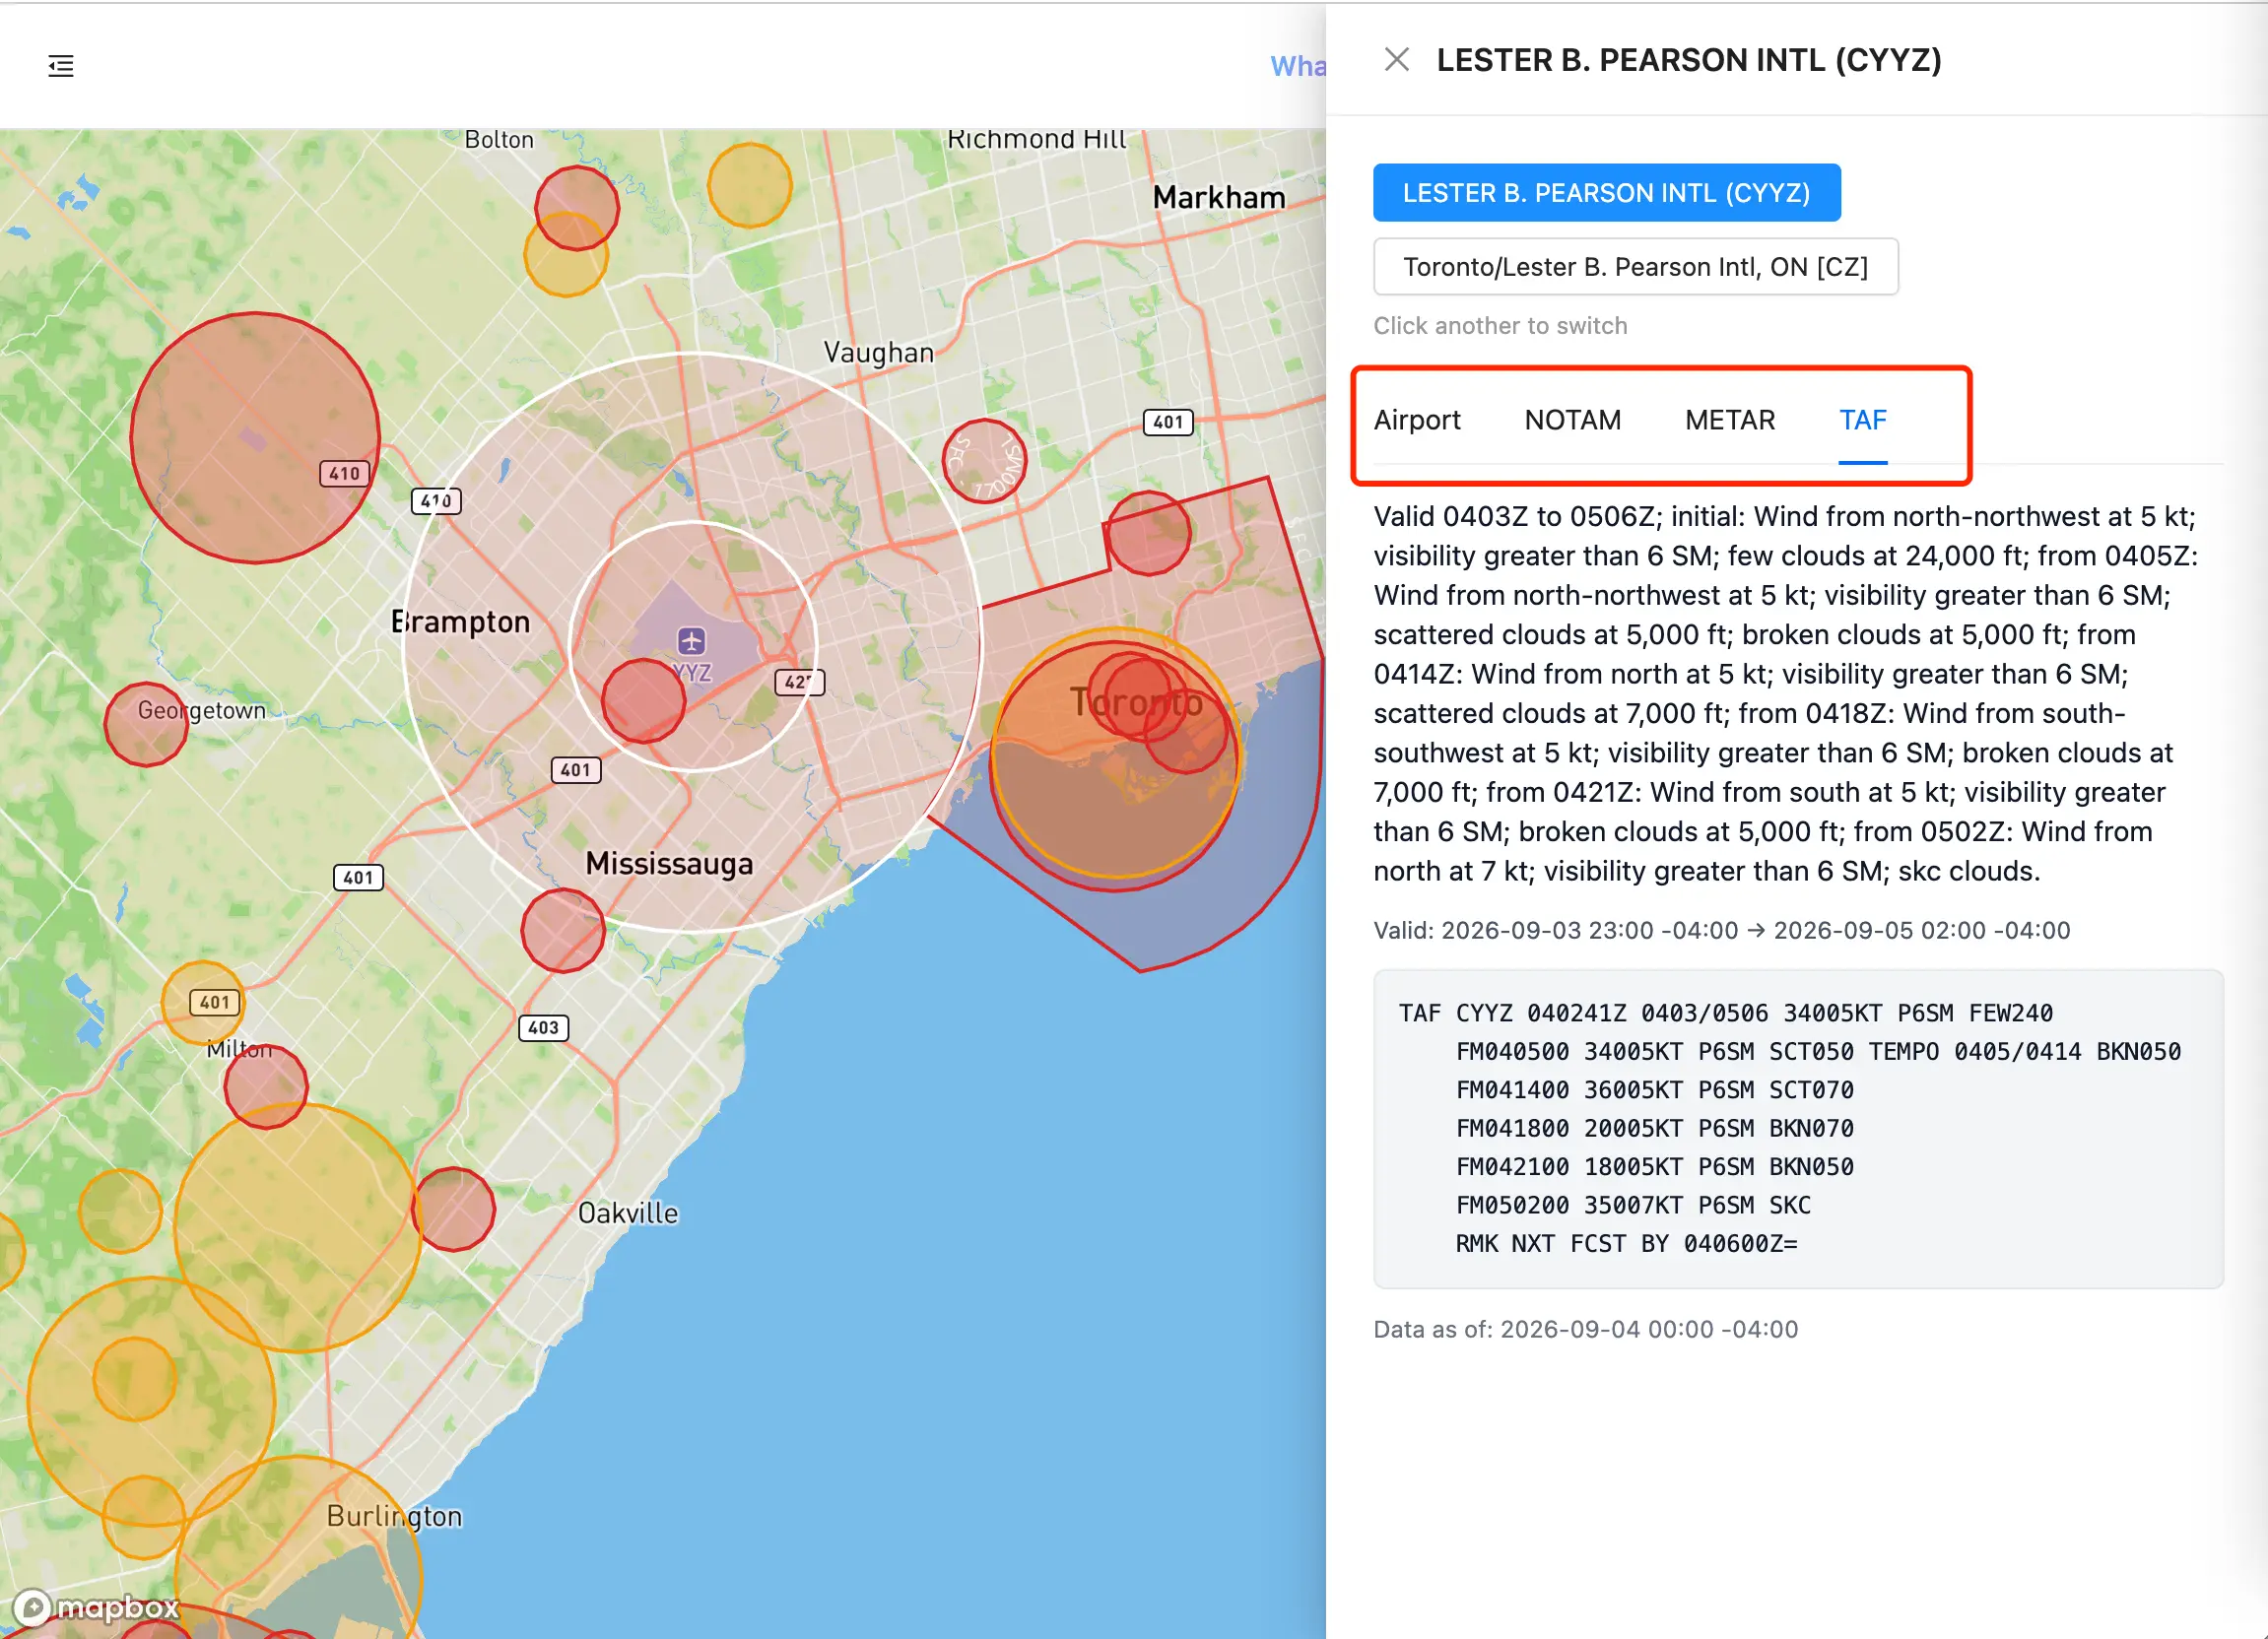Click the Valid 2026-09-03 23:00 time range text
This screenshot has height=1639, width=2268.
1721,930
